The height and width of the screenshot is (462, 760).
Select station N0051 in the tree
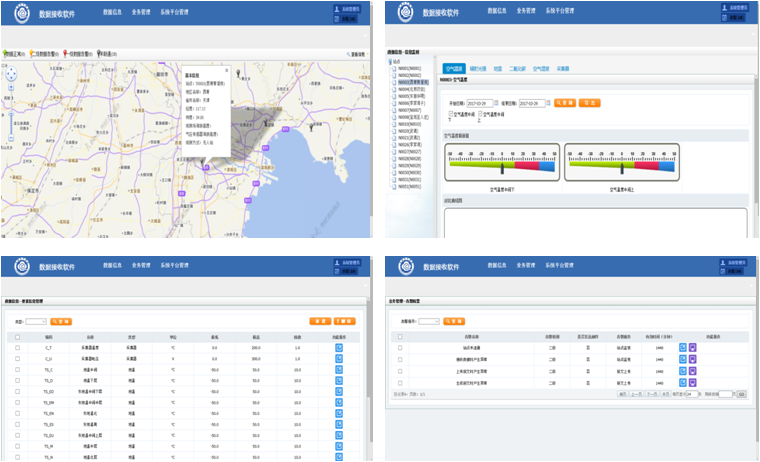click(x=410, y=187)
